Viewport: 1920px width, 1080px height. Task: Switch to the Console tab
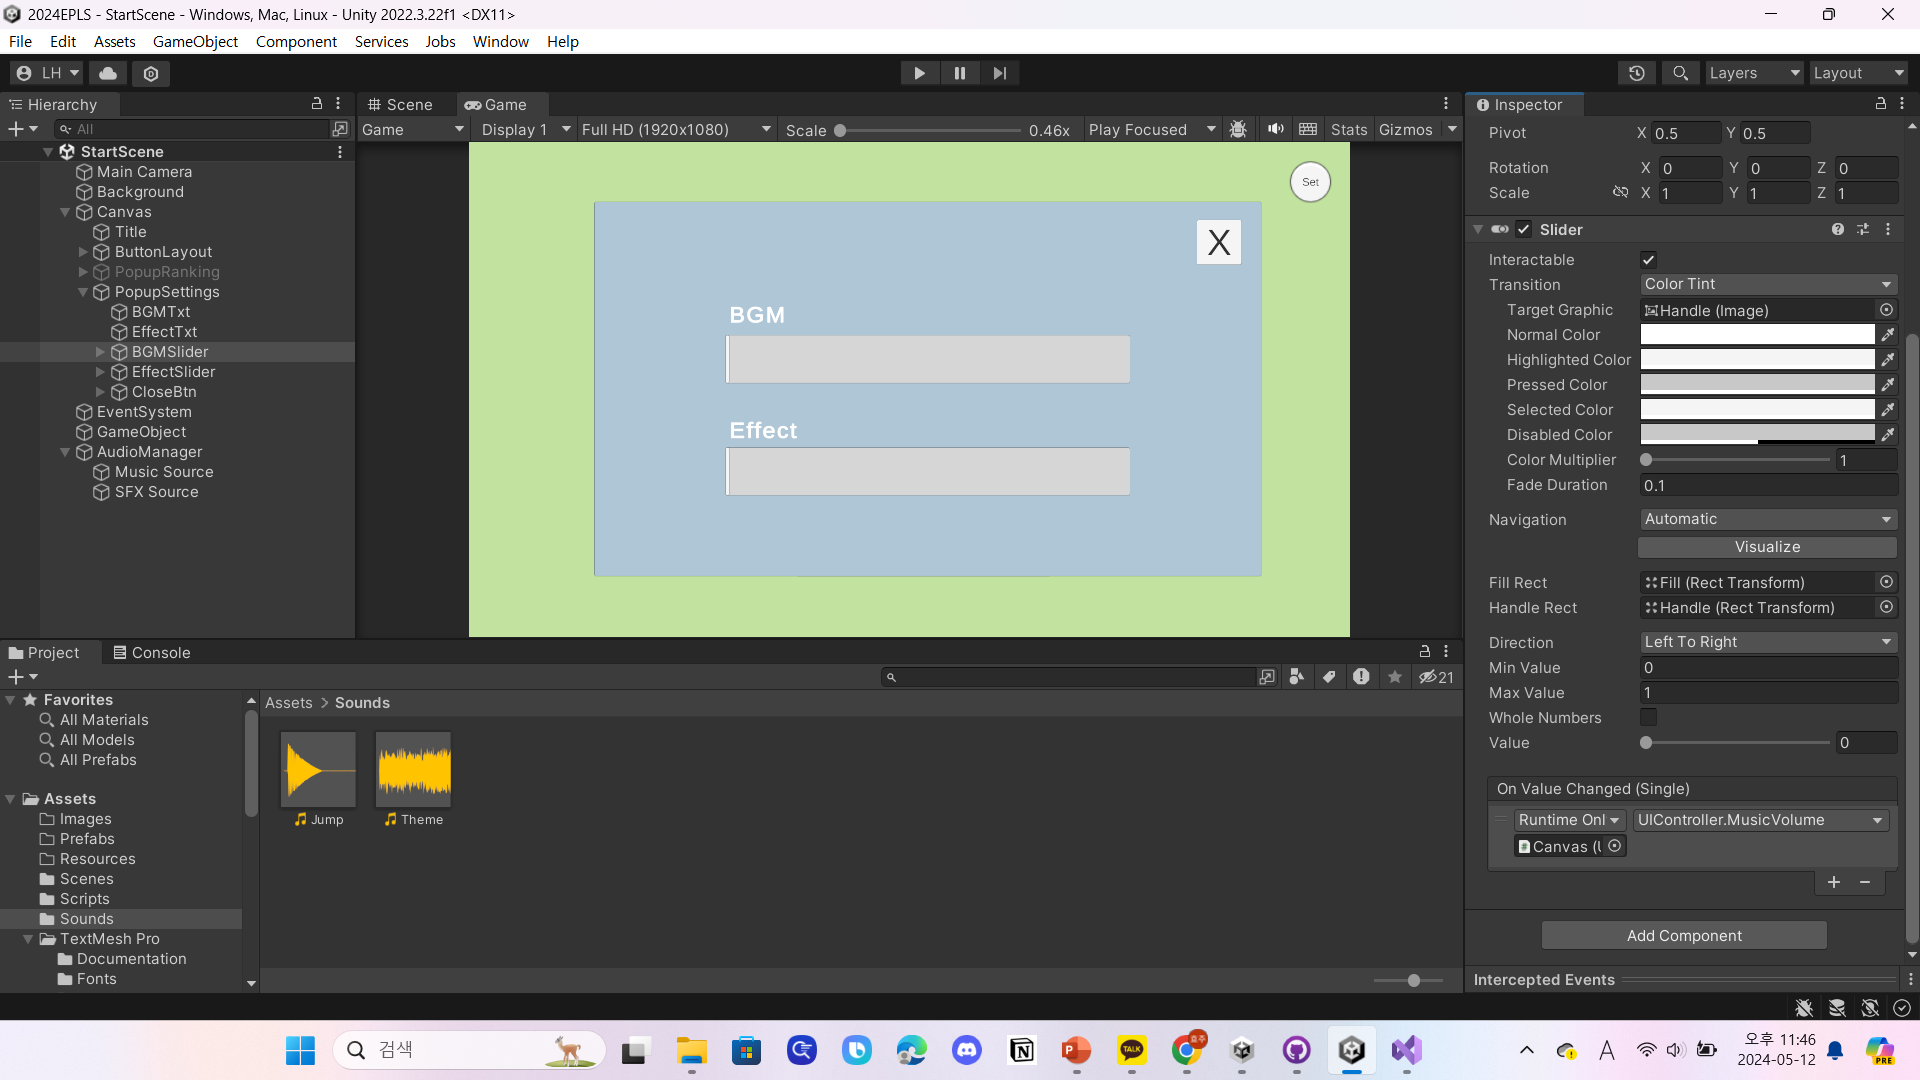click(152, 652)
